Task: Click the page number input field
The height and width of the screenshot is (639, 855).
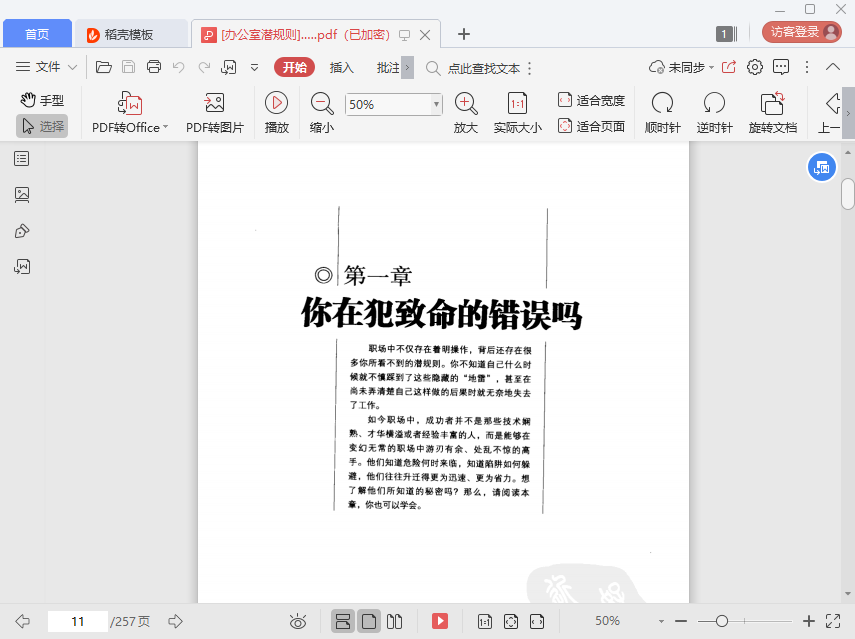Action: (78, 621)
